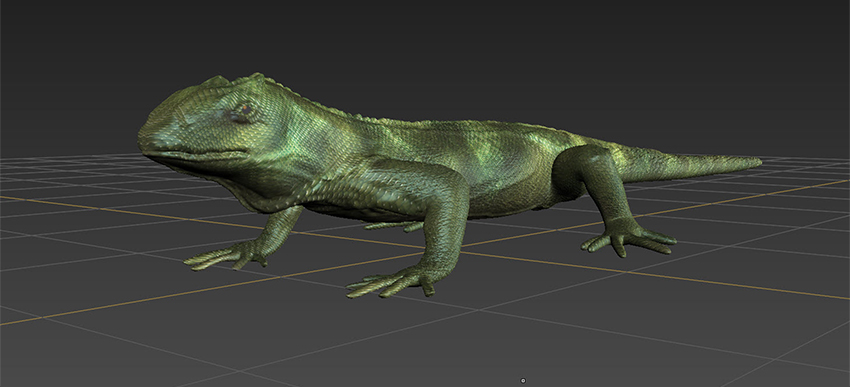The width and height of the screenshot is (850, 387).
Task: Click the lizard's hind foot
Action: click(x=629, y=239)
